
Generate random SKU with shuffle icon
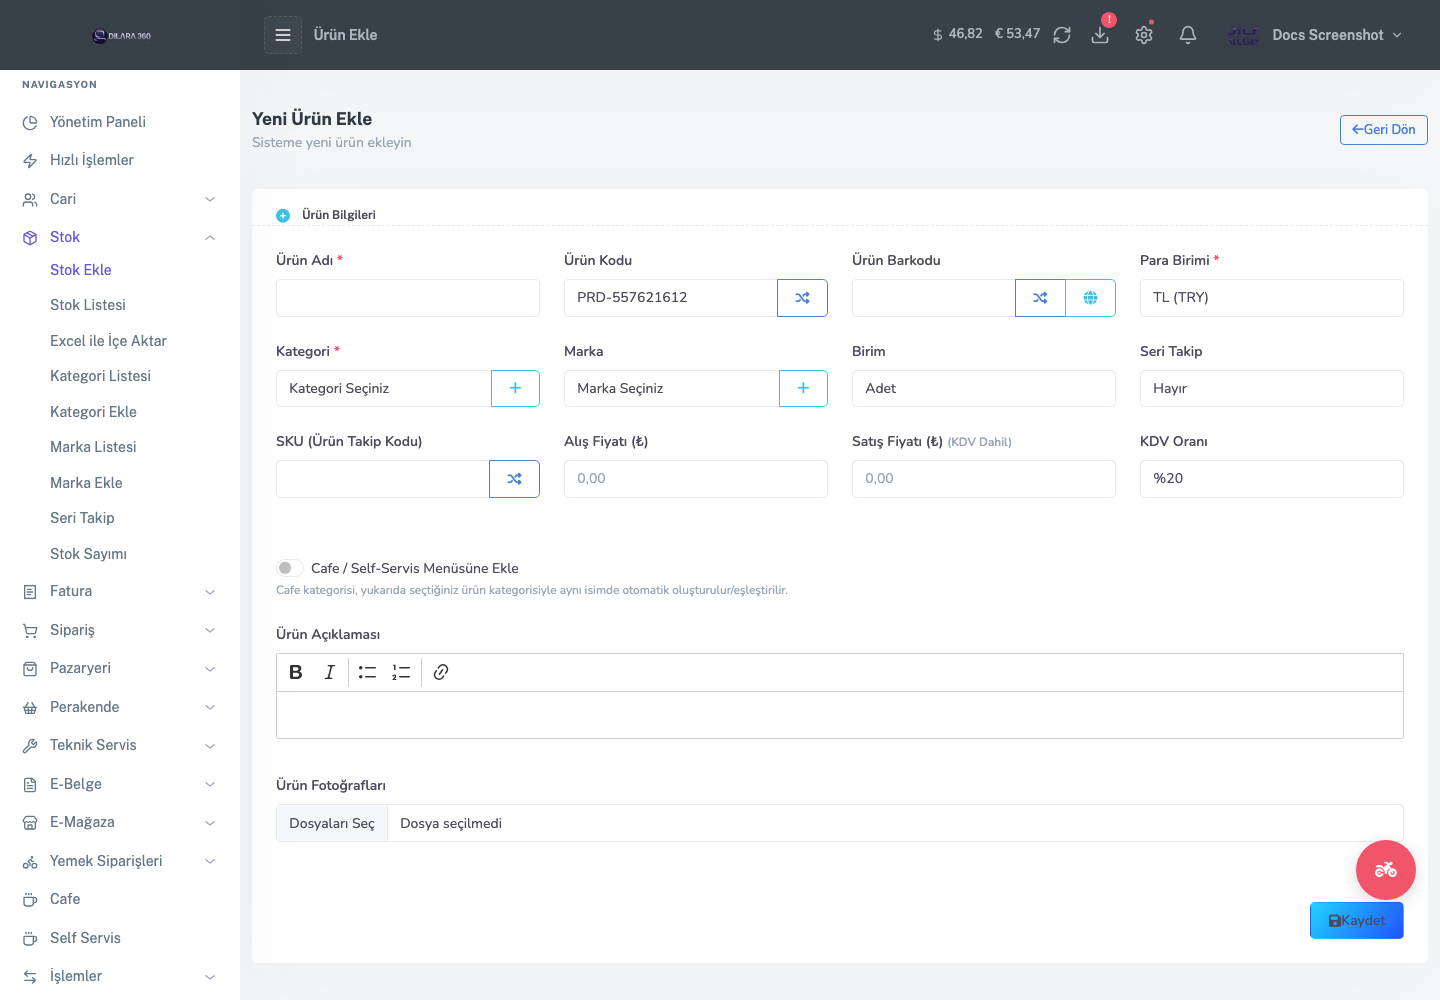(x=514, y=479)
